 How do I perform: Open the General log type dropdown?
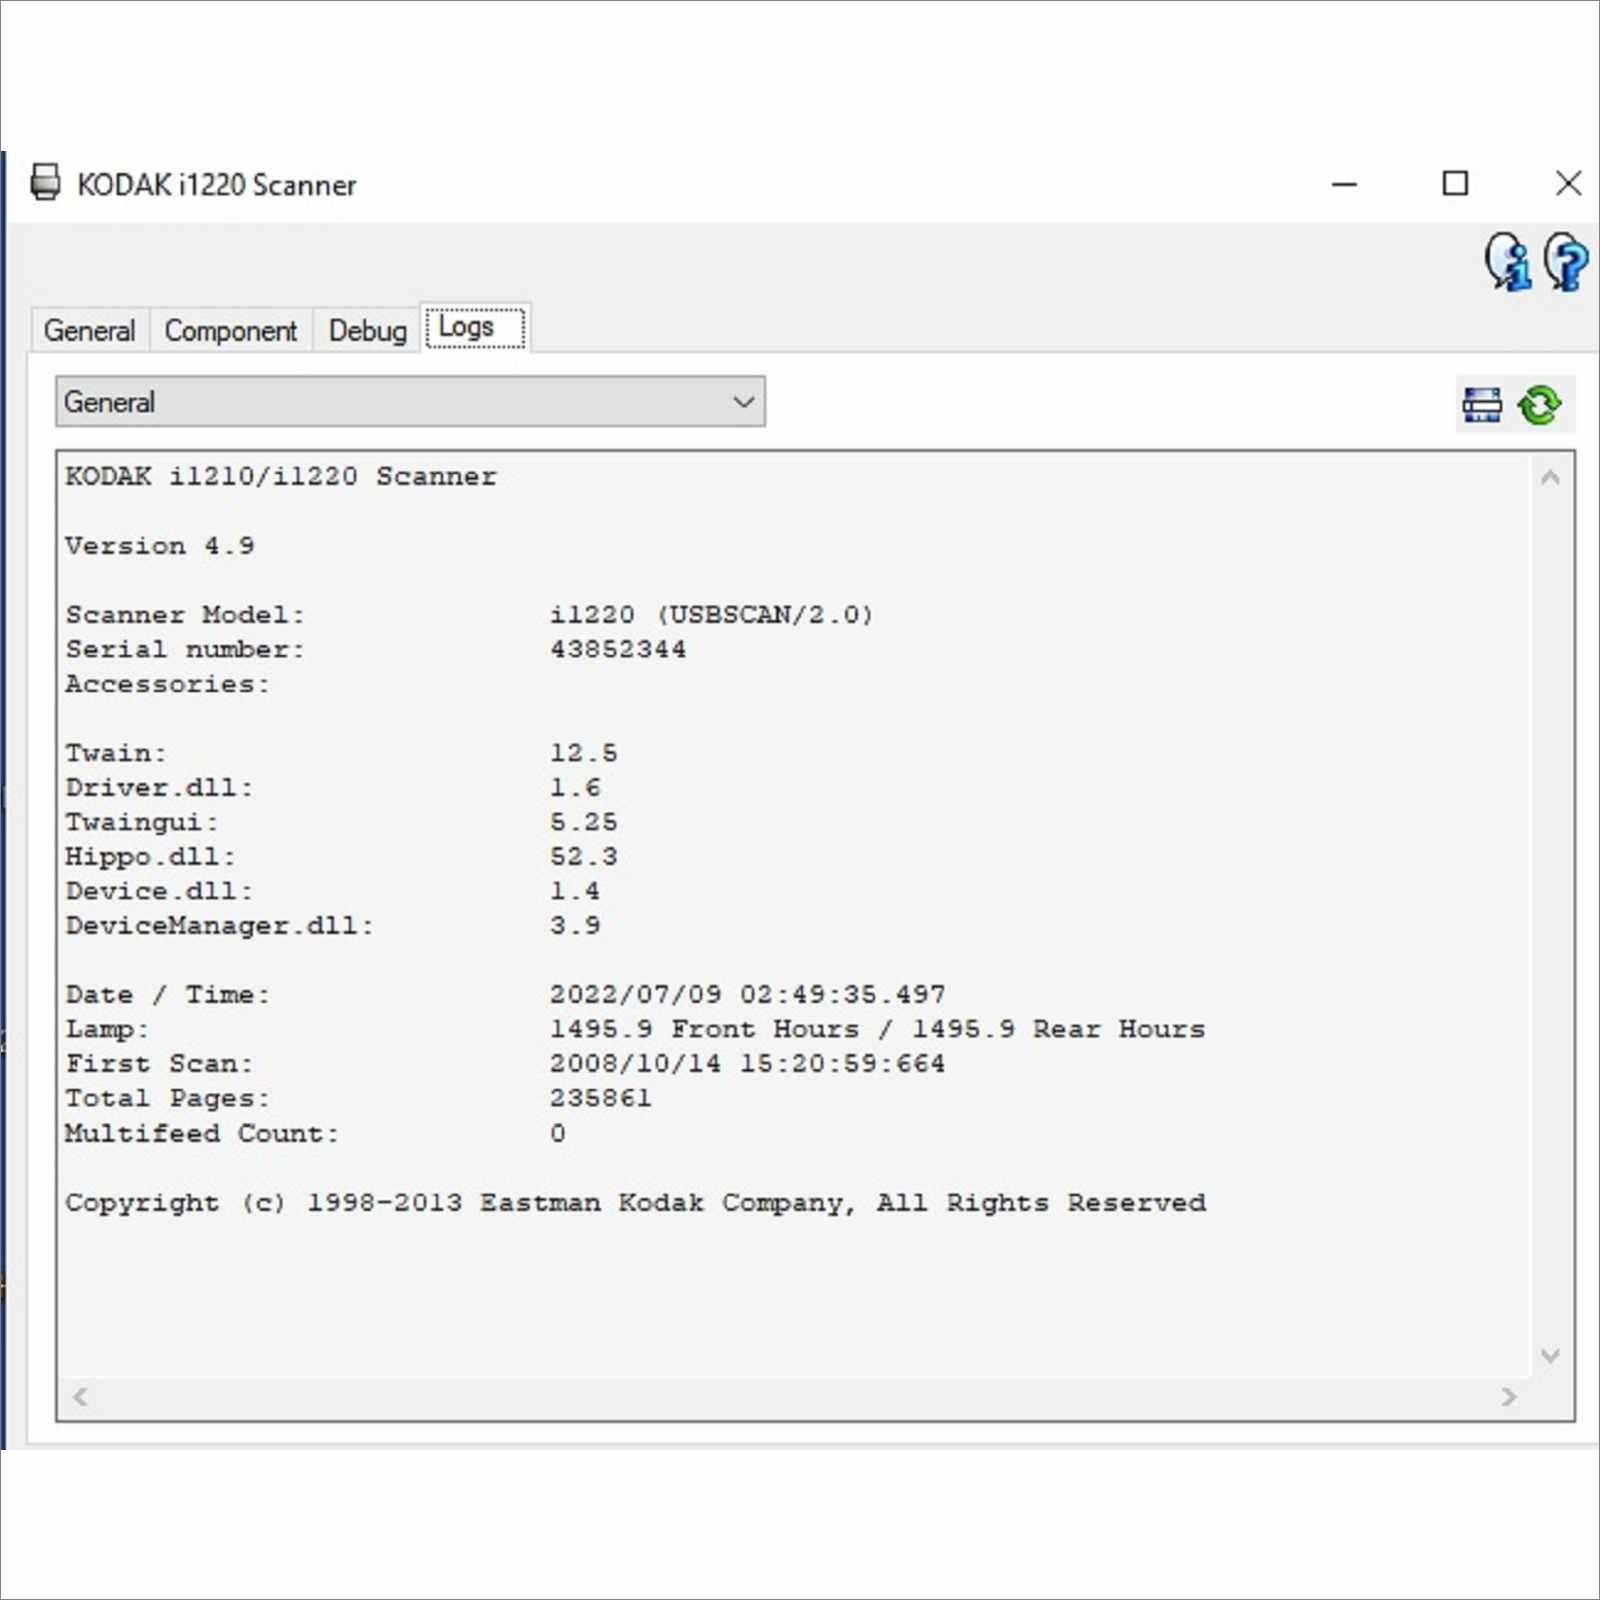click(x=410, y=402)
